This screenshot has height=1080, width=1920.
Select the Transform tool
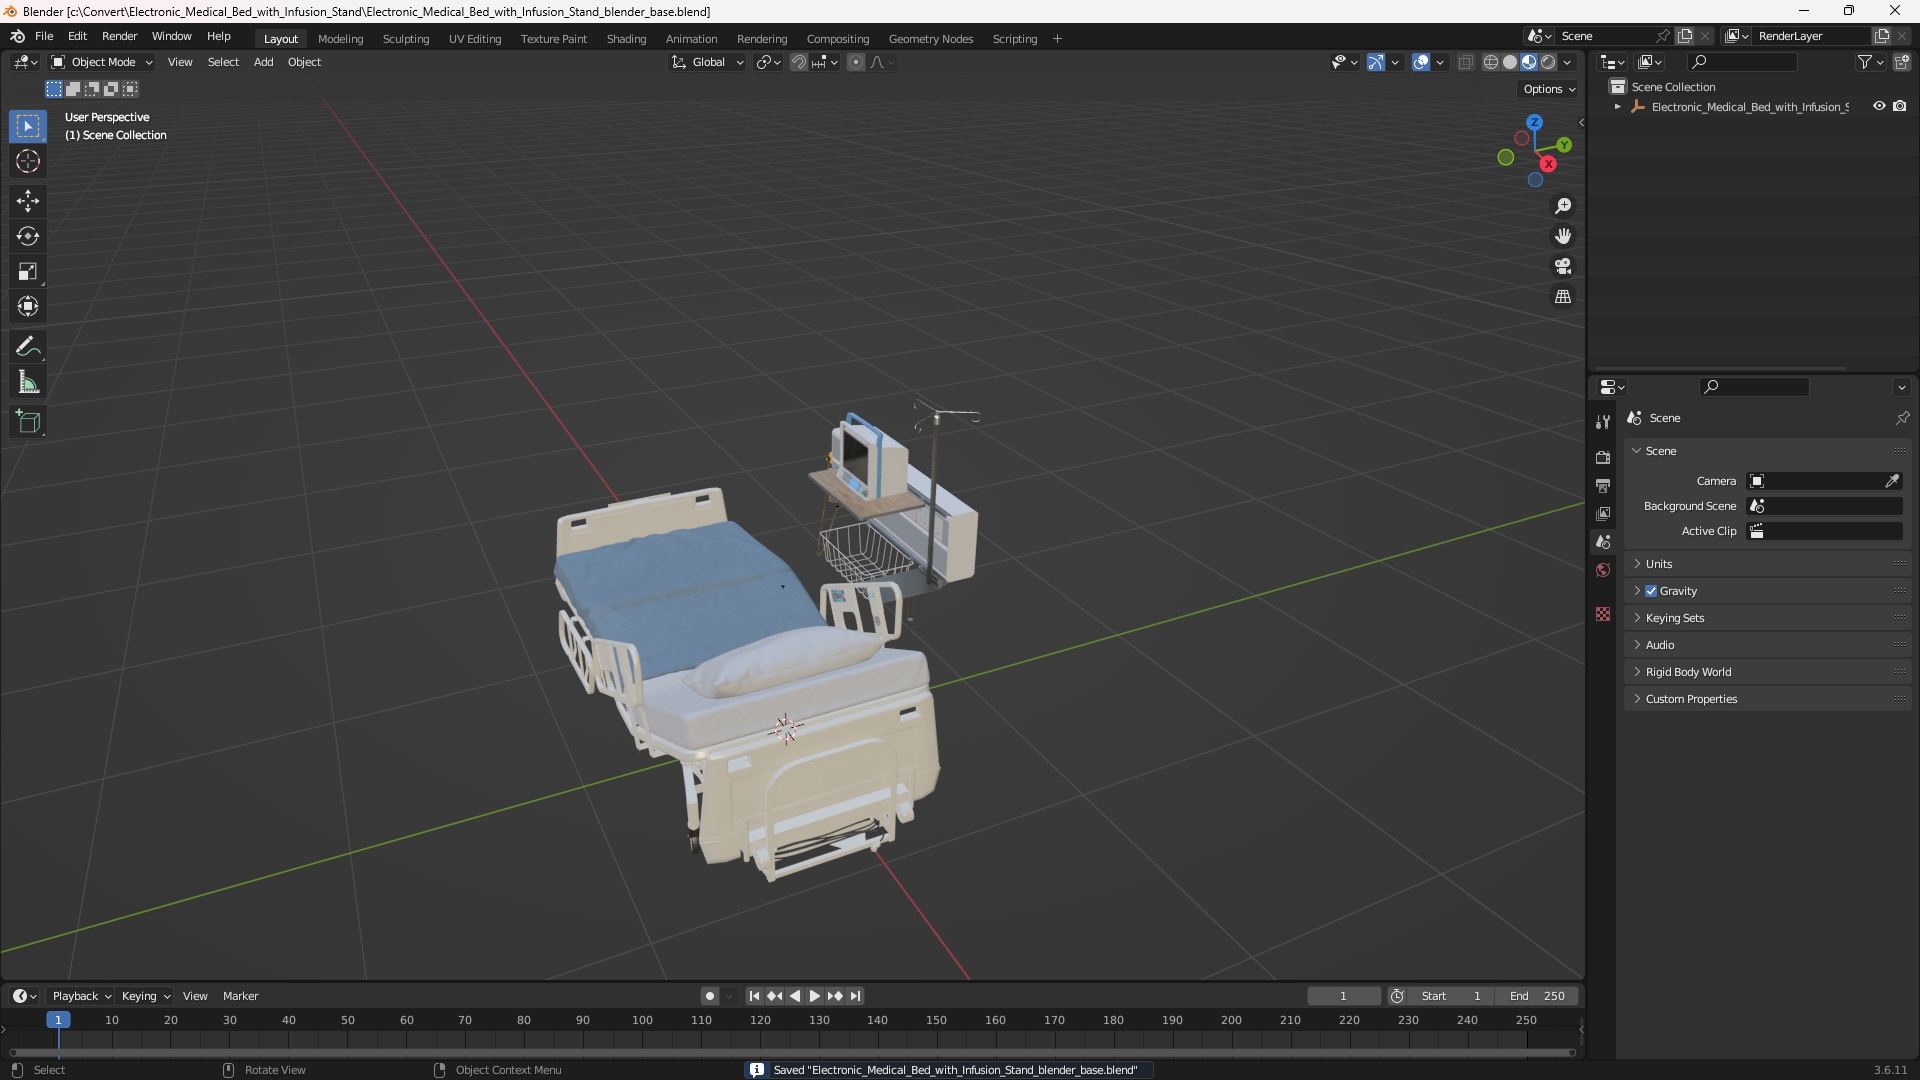(x=28, y=306)
